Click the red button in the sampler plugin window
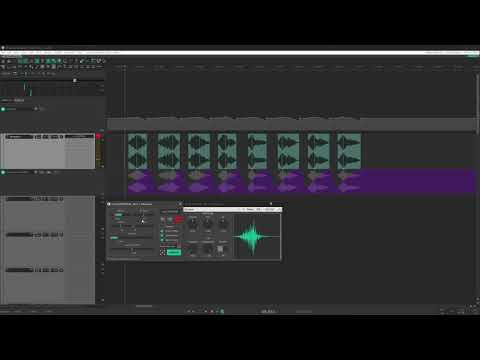This screenshot has width=480, height=360. coord(178,219)
